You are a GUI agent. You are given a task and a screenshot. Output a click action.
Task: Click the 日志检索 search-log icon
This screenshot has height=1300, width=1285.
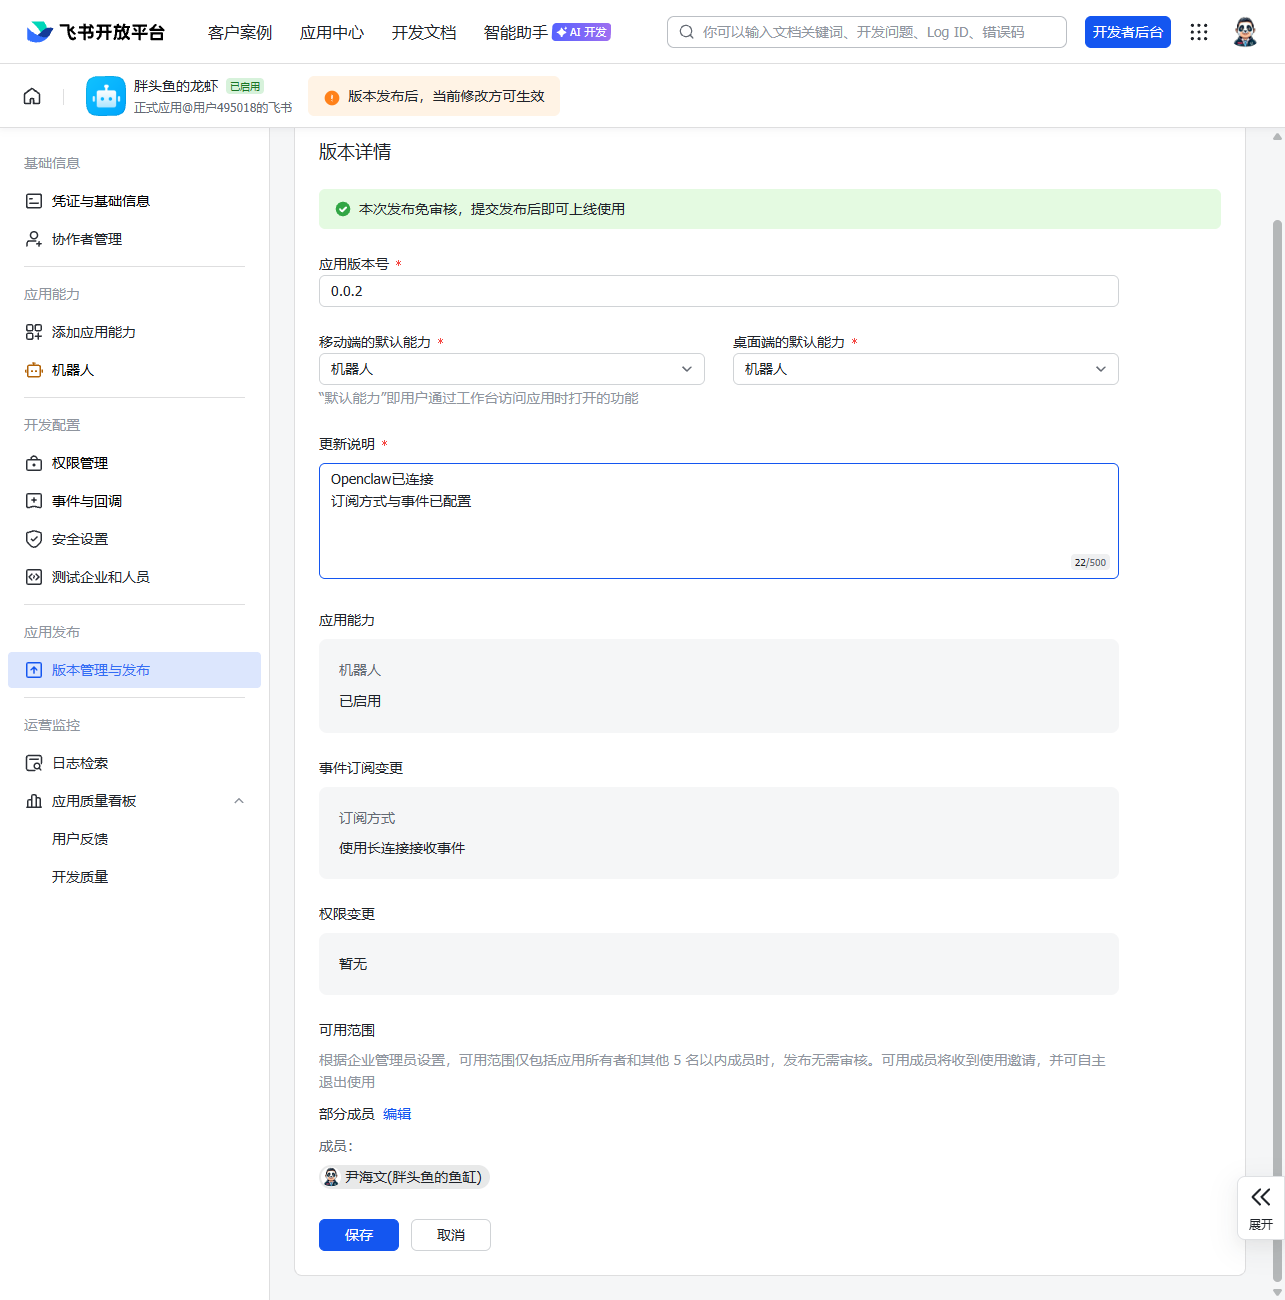coord(34,763)
